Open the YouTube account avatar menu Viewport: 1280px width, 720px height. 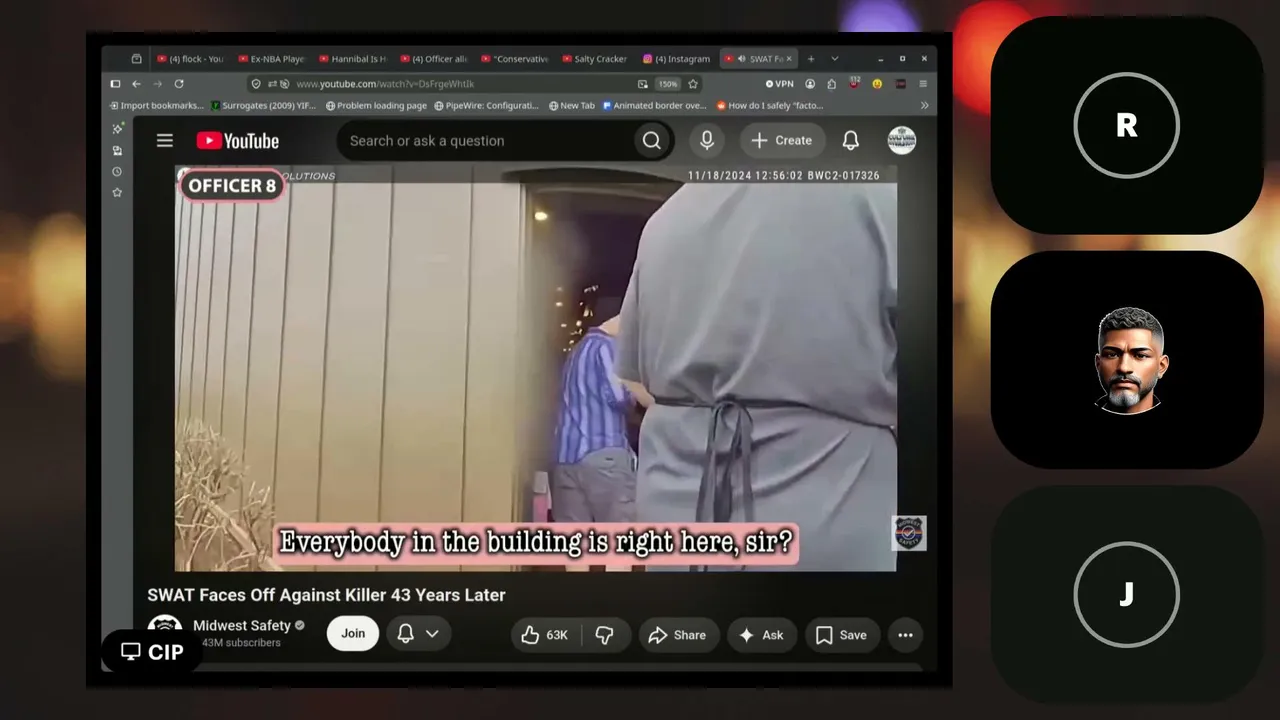click(x=902, y=141)
